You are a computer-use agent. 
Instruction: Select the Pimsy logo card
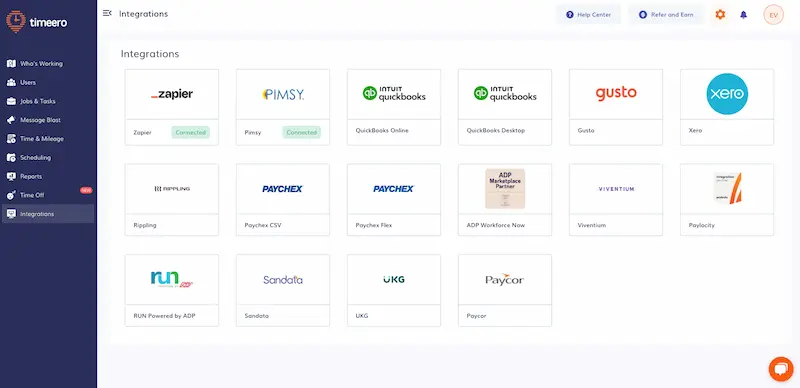(283, 94)
